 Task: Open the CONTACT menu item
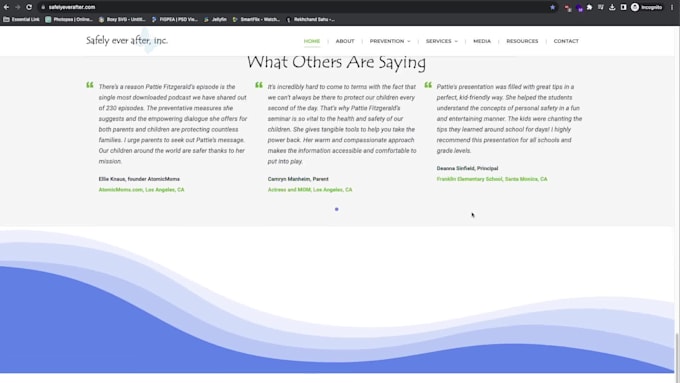pos(566,41)
